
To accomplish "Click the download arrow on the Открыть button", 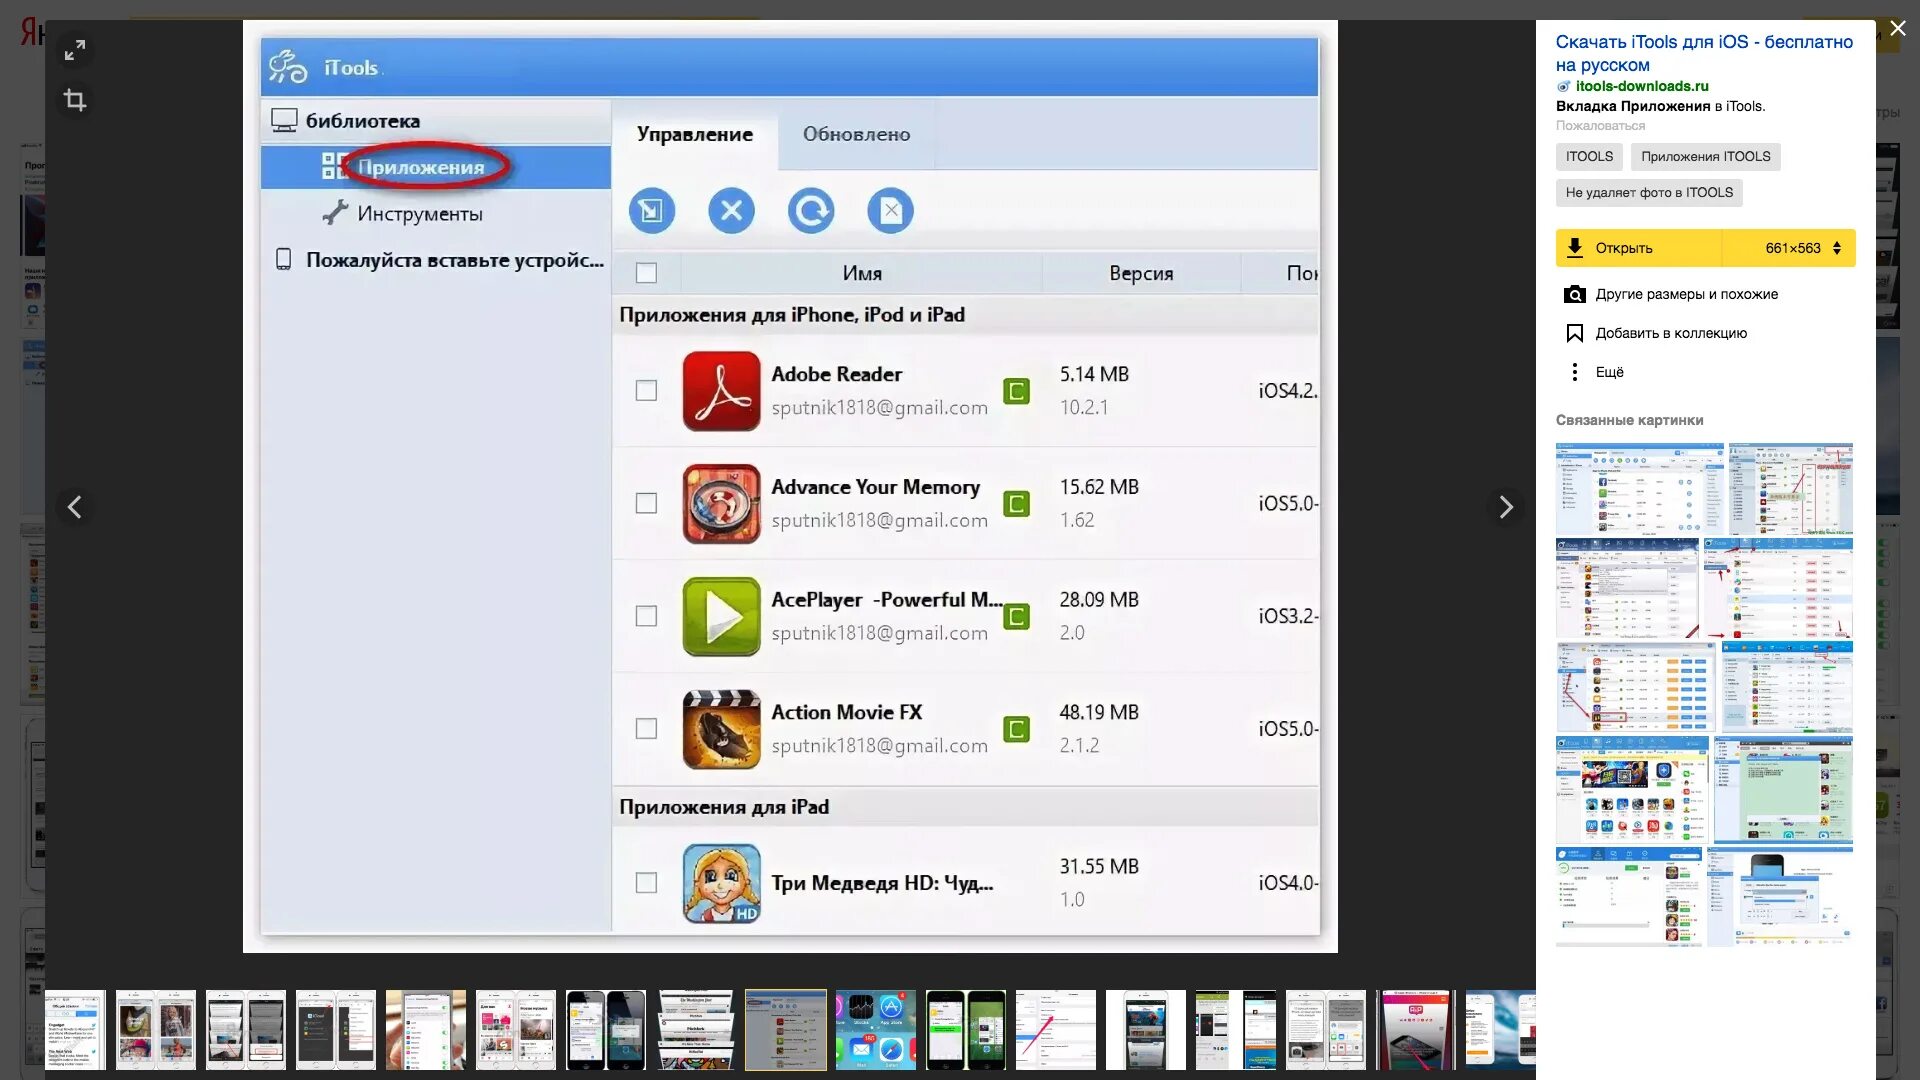I will [x=1575, y=248].
